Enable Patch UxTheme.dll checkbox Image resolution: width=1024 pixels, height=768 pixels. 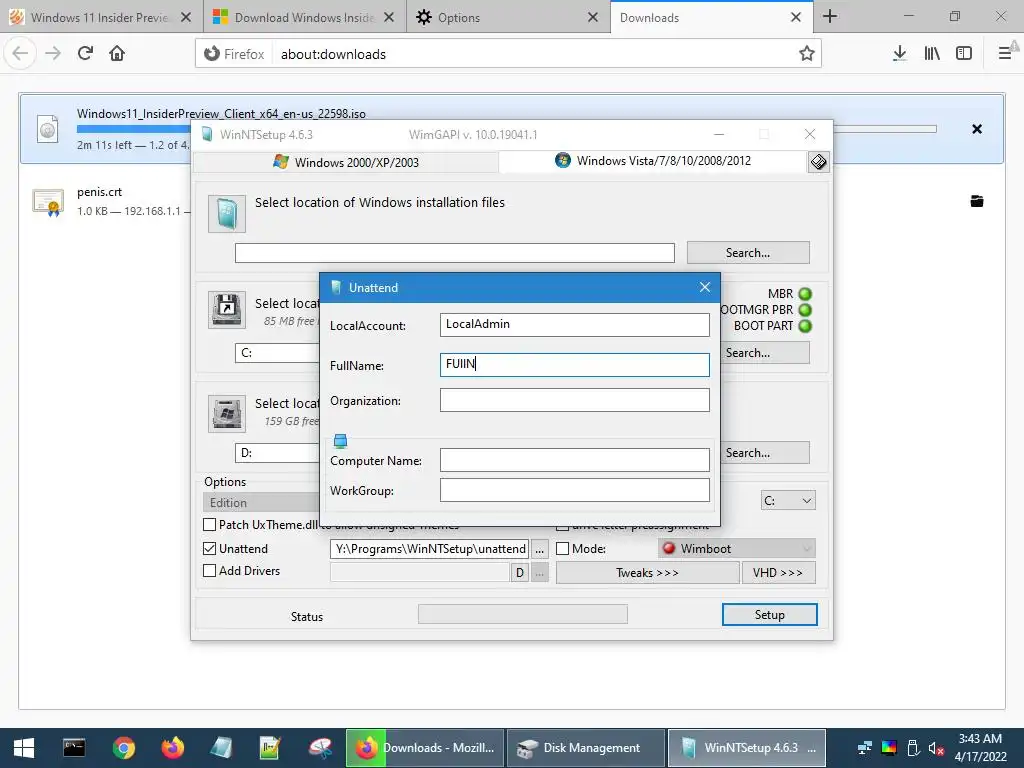coord(210,524)
